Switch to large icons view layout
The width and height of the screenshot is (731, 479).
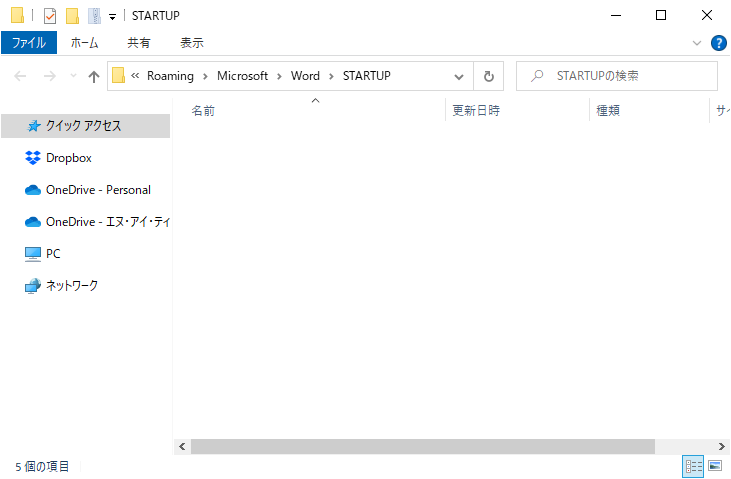click(x=715, y=466)
